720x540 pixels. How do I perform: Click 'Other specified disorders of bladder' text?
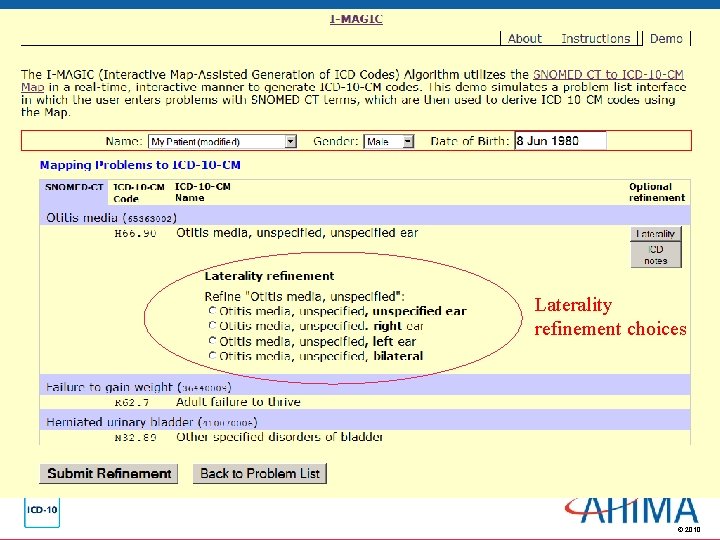[x=279, y=437]
